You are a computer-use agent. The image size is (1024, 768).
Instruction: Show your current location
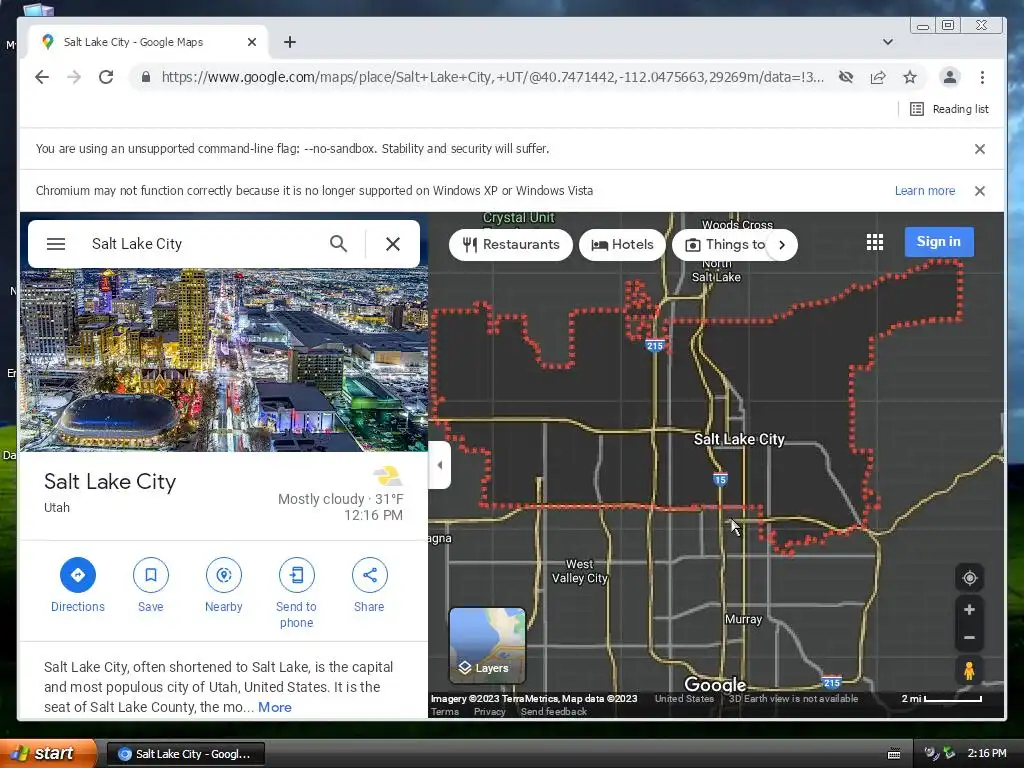tap(969, 578)
